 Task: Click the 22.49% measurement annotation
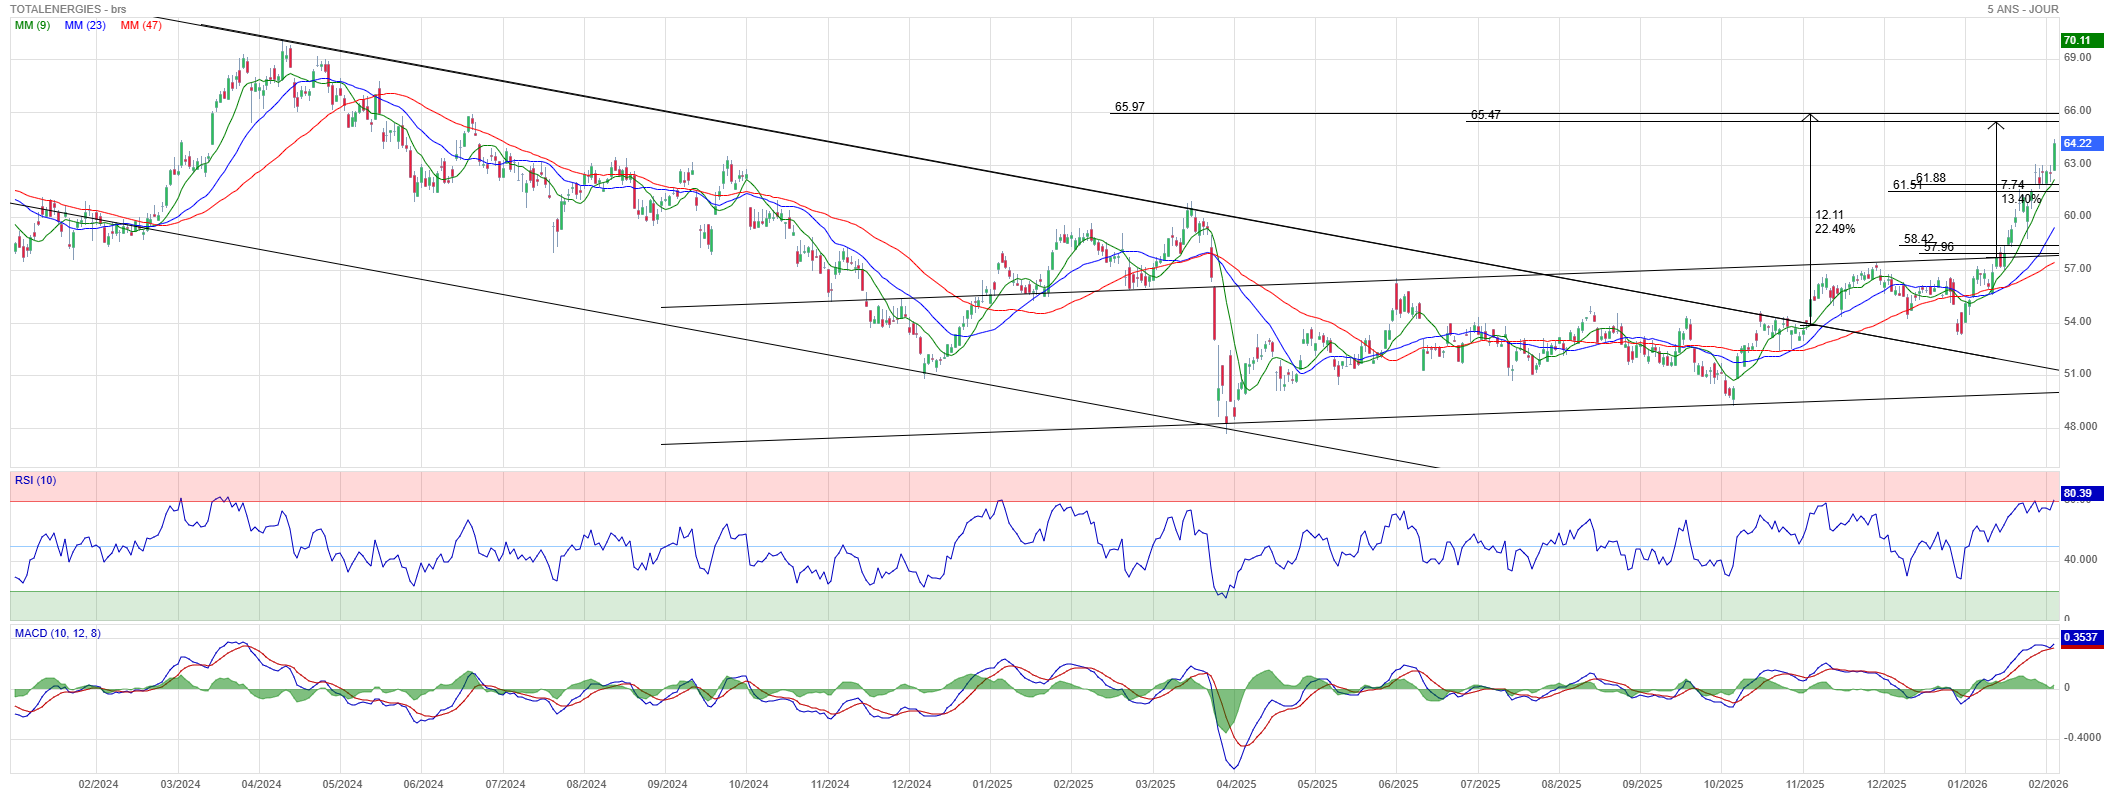click(x=1834, y=229)
